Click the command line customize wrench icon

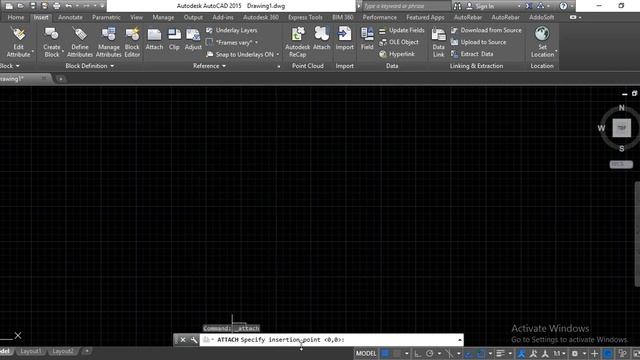[193, 340]
